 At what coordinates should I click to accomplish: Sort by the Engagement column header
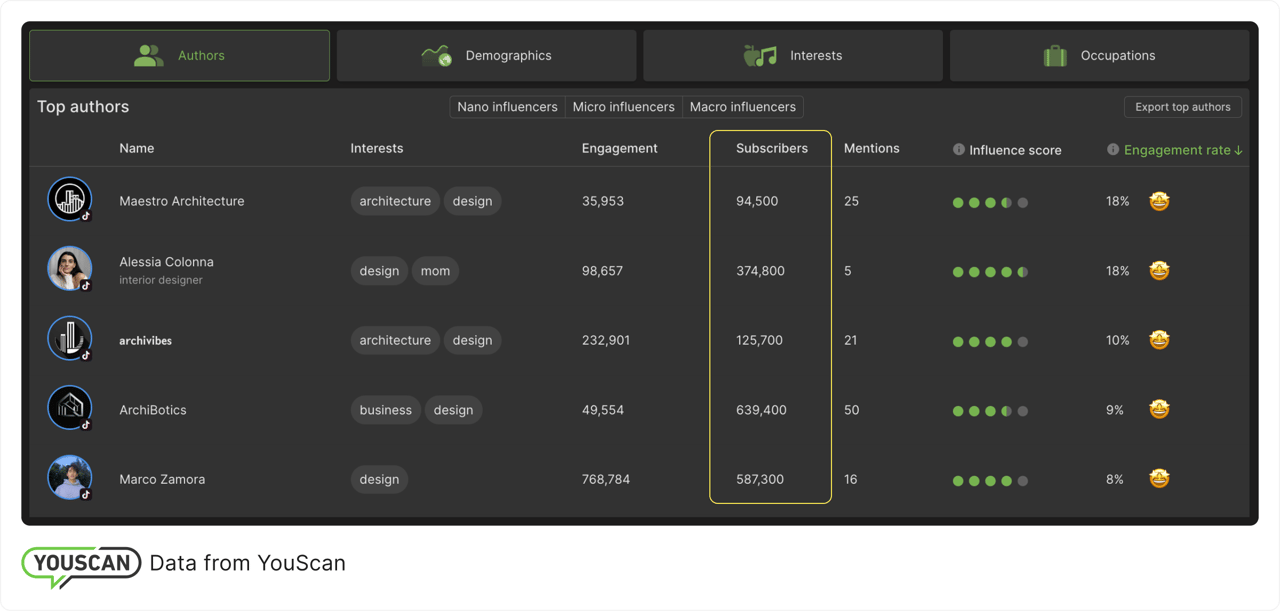[x=619, y=148]
